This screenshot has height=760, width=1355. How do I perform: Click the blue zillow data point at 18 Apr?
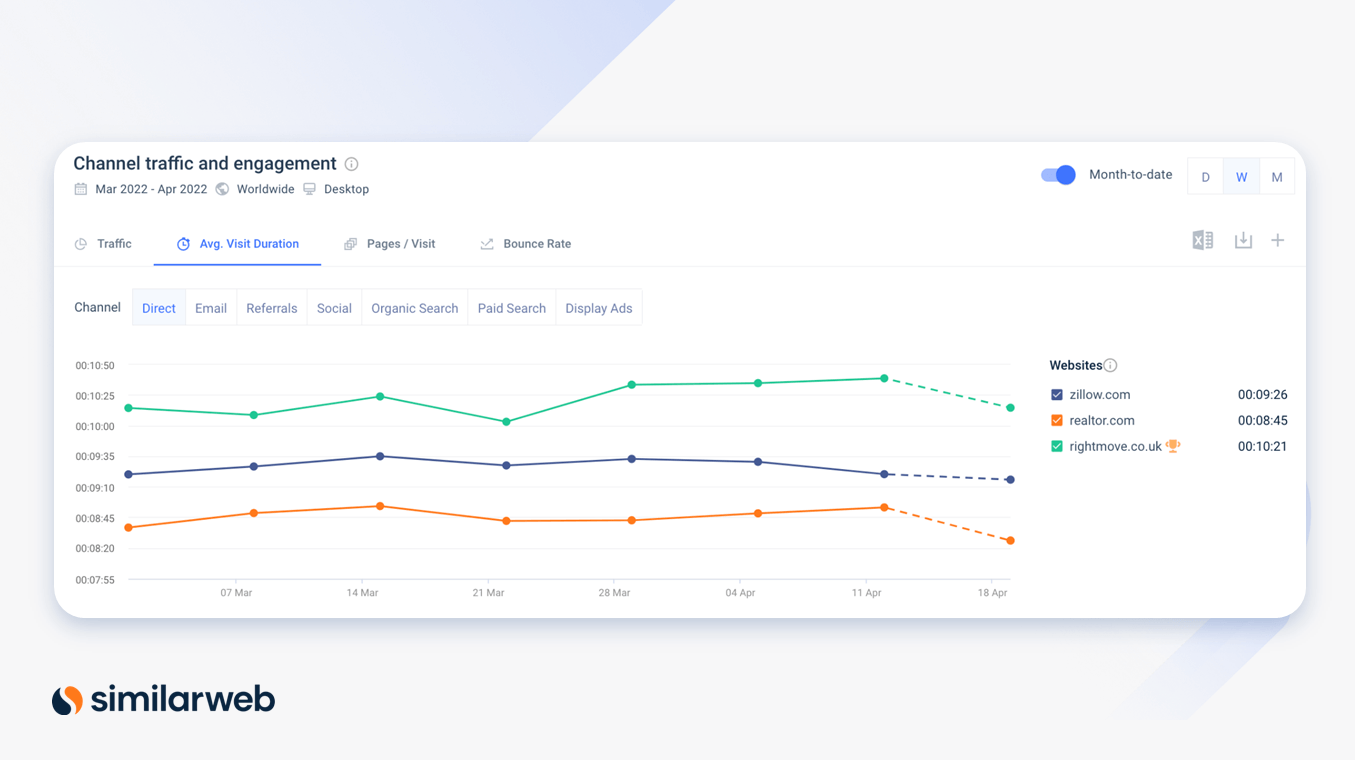click(x=1010, y=480)
